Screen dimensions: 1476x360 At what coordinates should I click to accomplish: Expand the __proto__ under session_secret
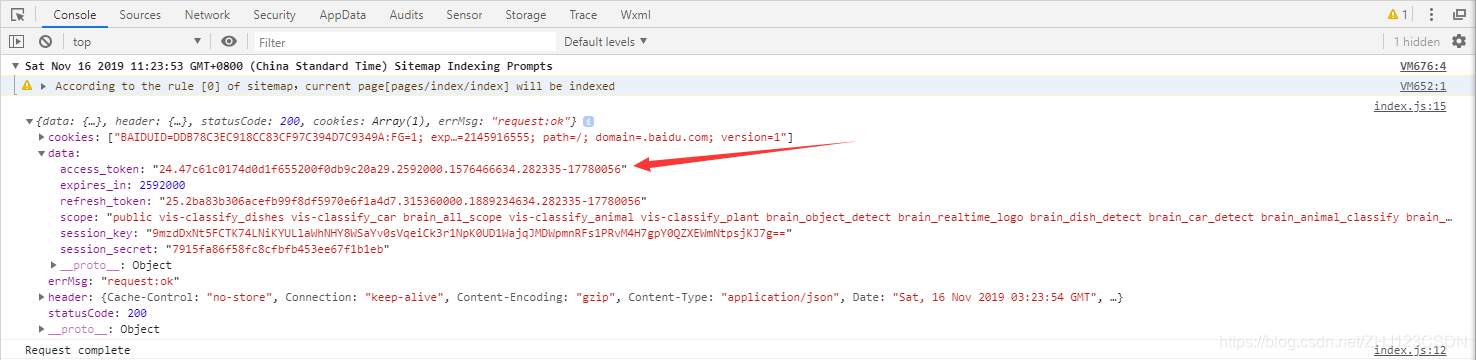coord(54,265)
